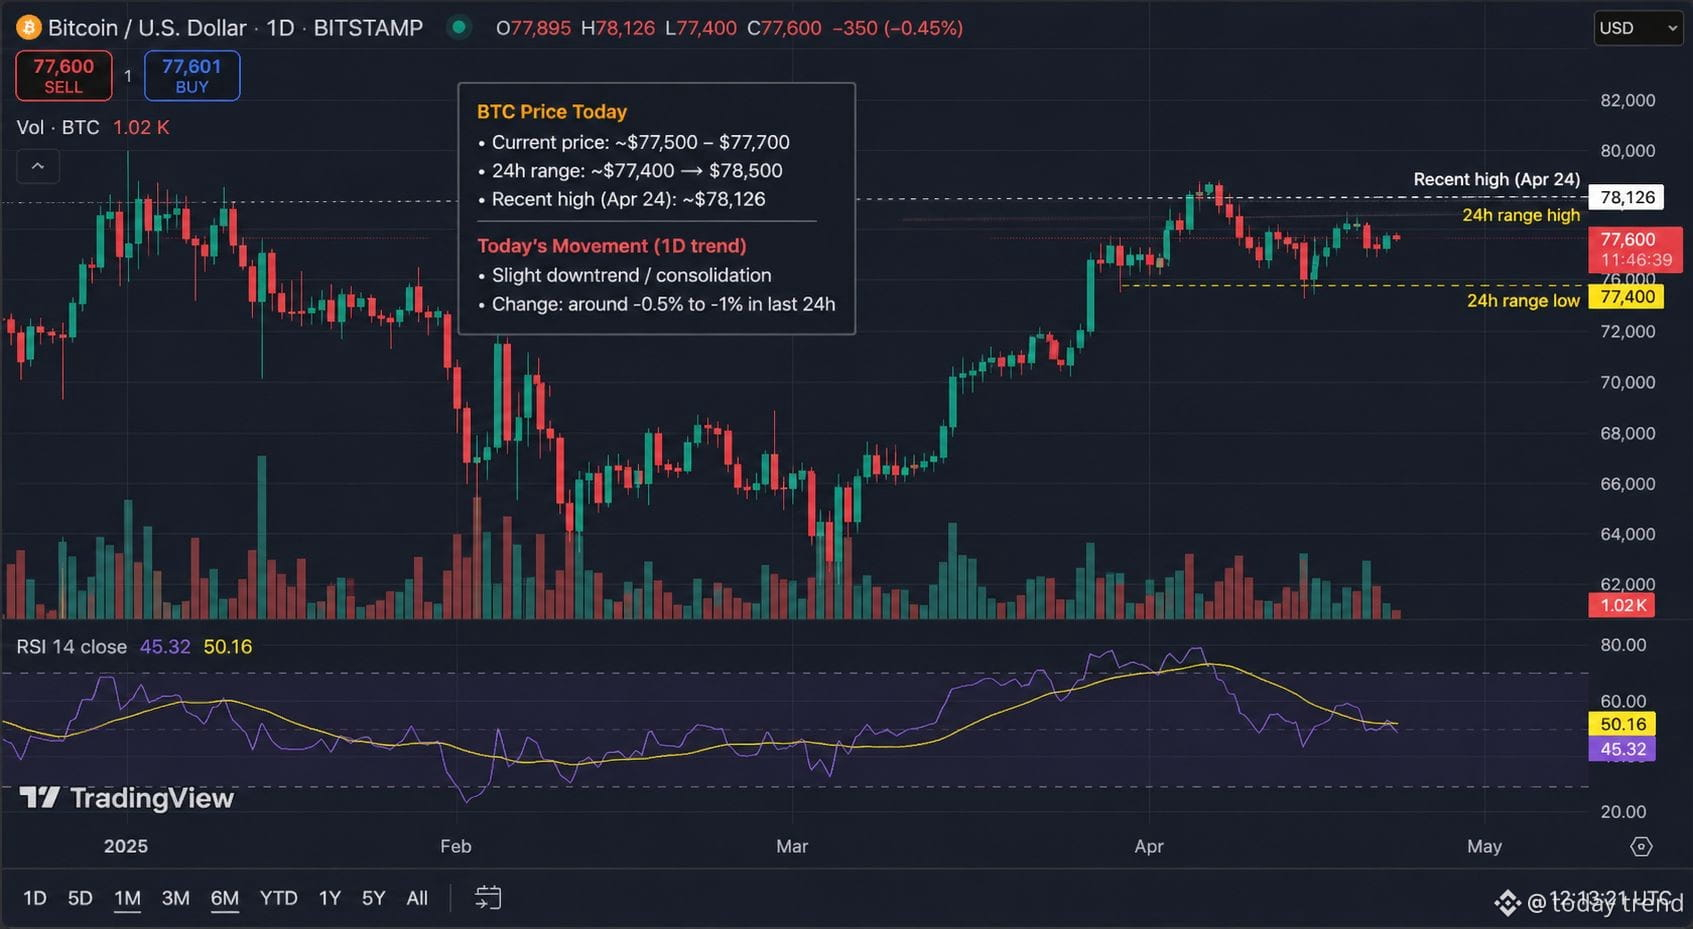The image size is (1693, 929).
Task: Click the 24h range low annotation
Action: tap(1523, 300)
